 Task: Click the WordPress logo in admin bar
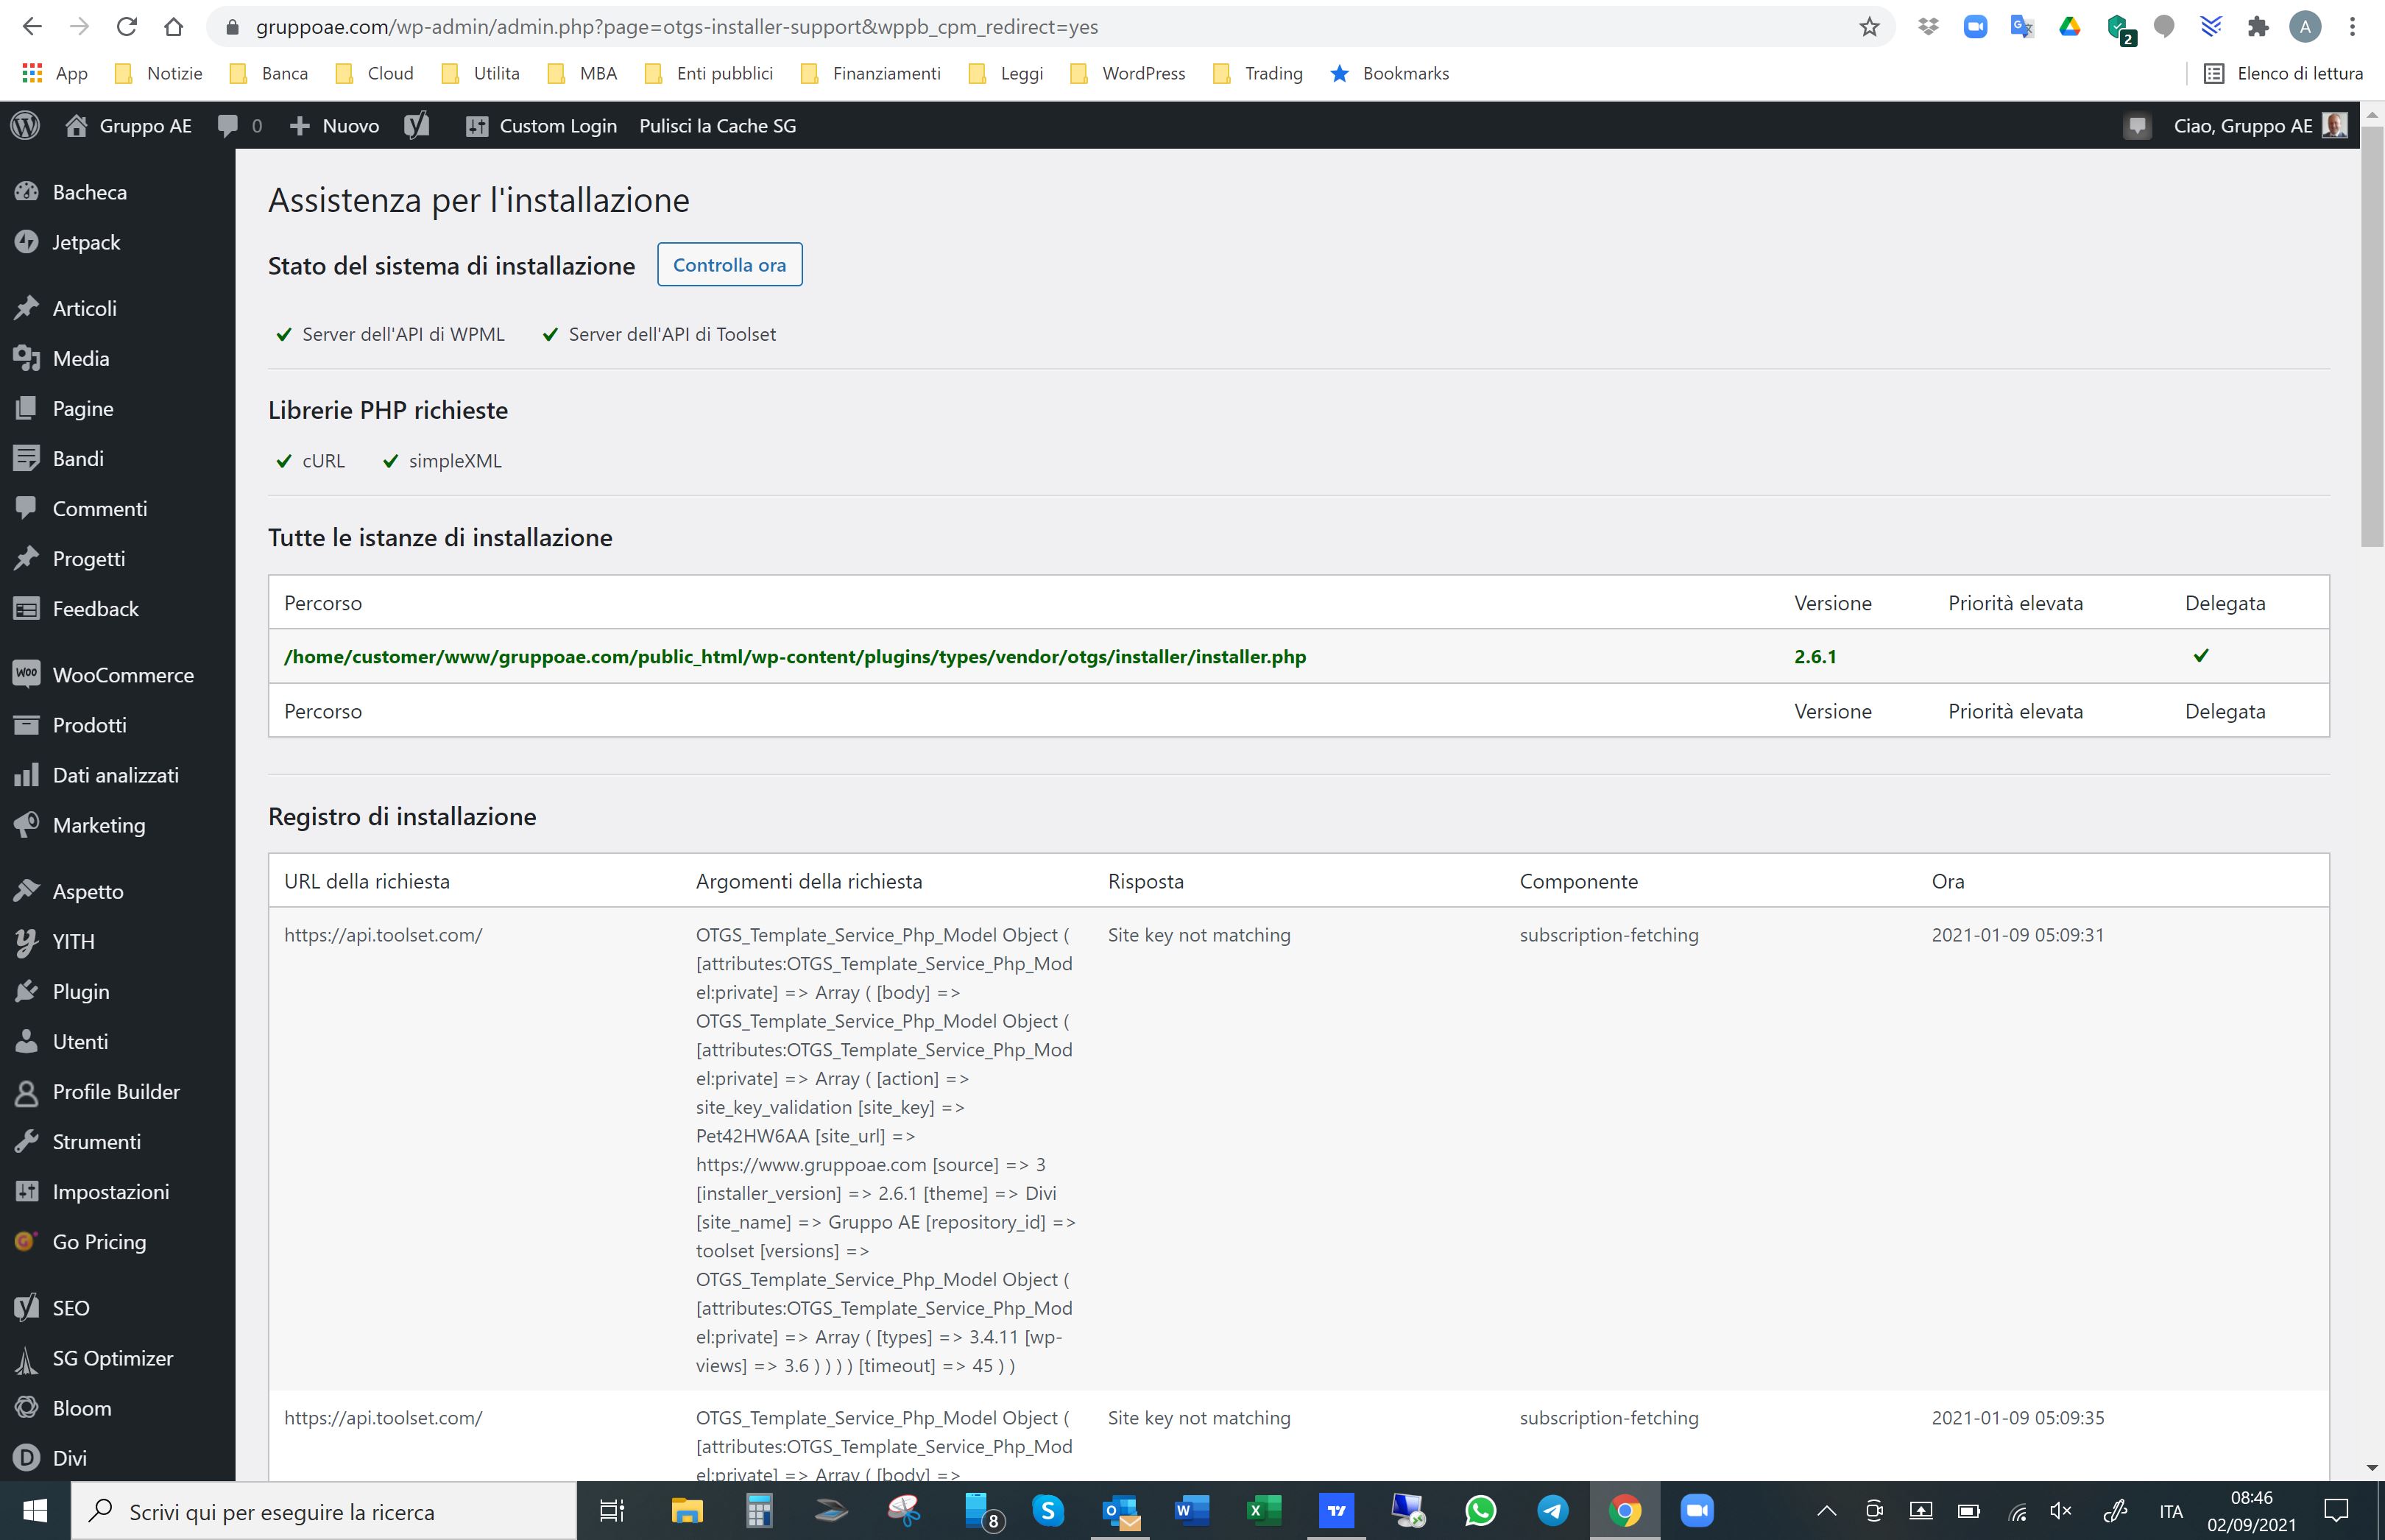click(x=25, y=125)
